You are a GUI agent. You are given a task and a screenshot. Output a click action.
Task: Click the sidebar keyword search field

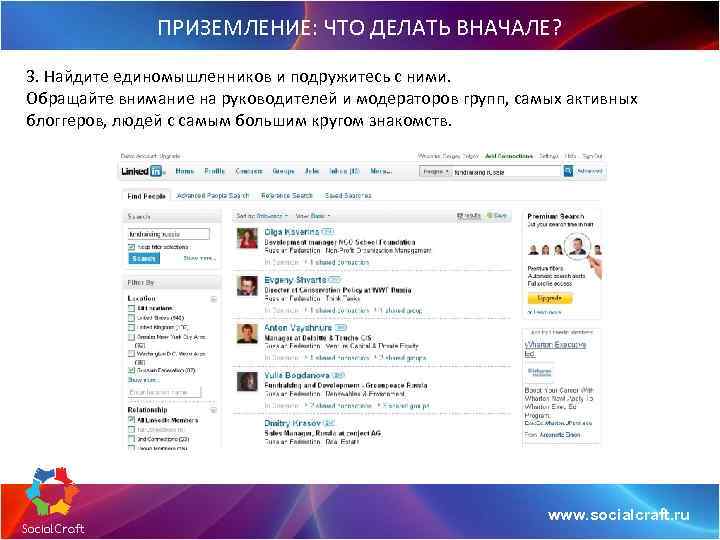pos(169,234)
